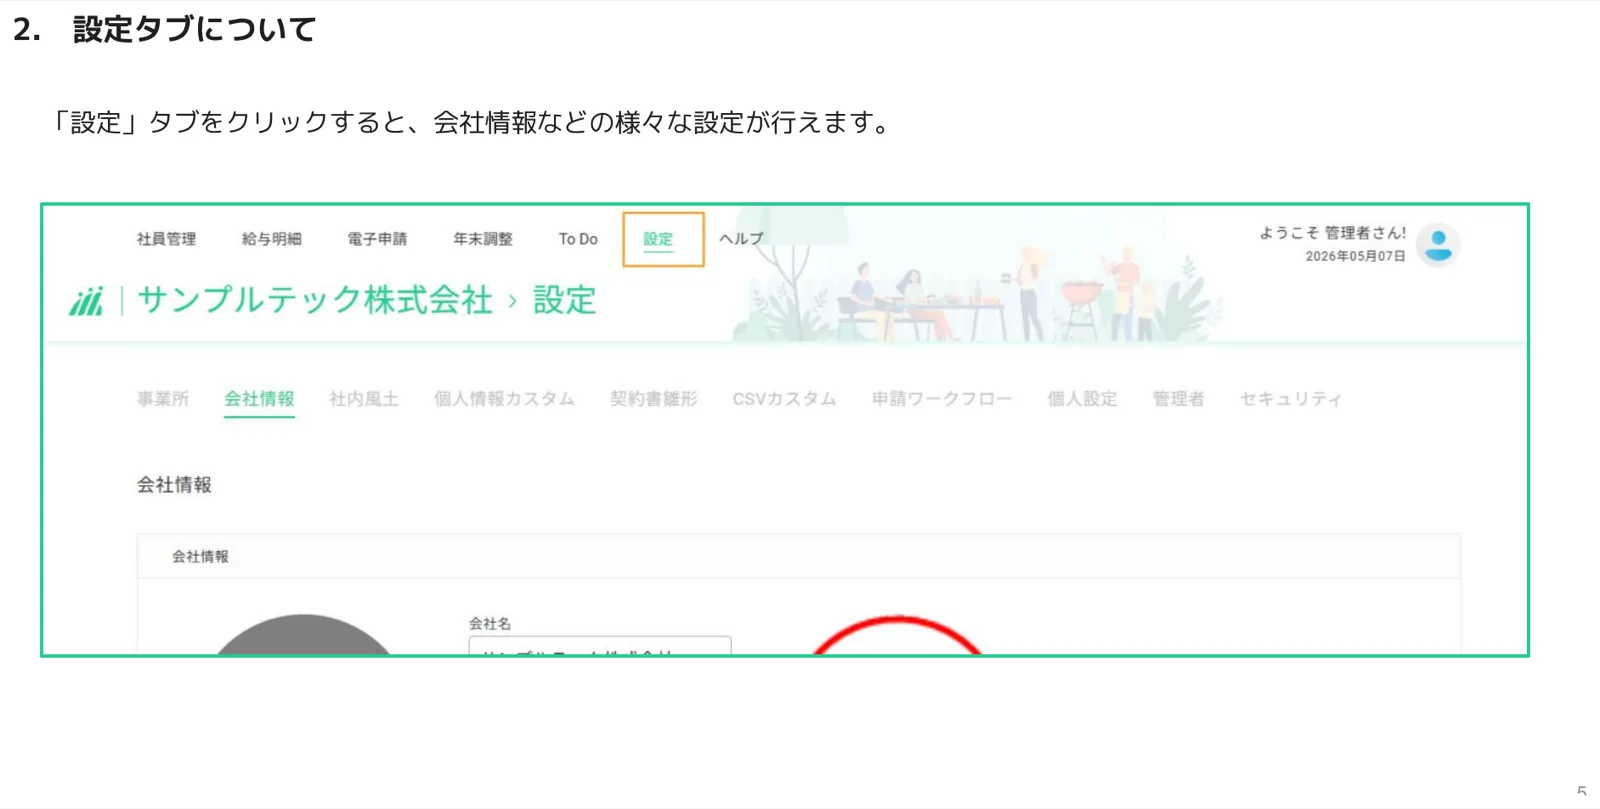Screen dimensions: 1600x809
Task: Open the To Do menu
Action: [x=578, y=239]
